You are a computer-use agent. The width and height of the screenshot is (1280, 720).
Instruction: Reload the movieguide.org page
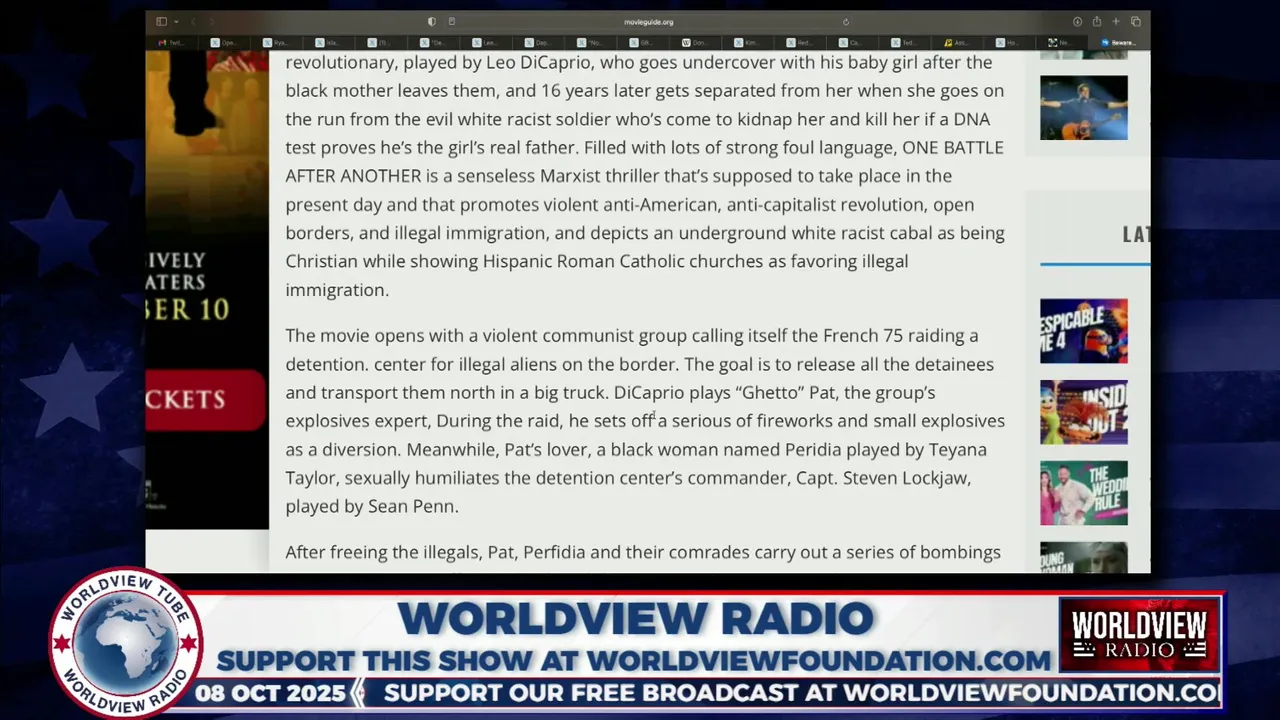click(x=846, y=22)
